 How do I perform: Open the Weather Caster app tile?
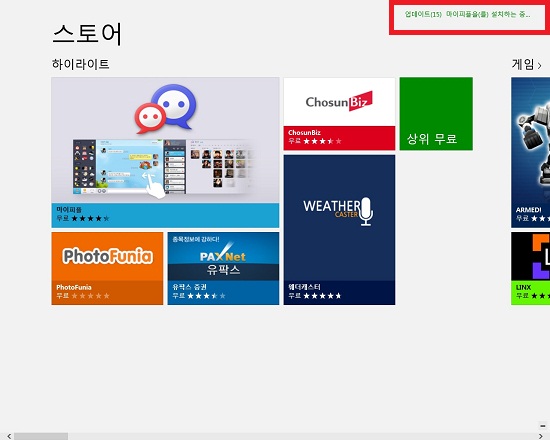pyautogui.click(x=339, y=230)
